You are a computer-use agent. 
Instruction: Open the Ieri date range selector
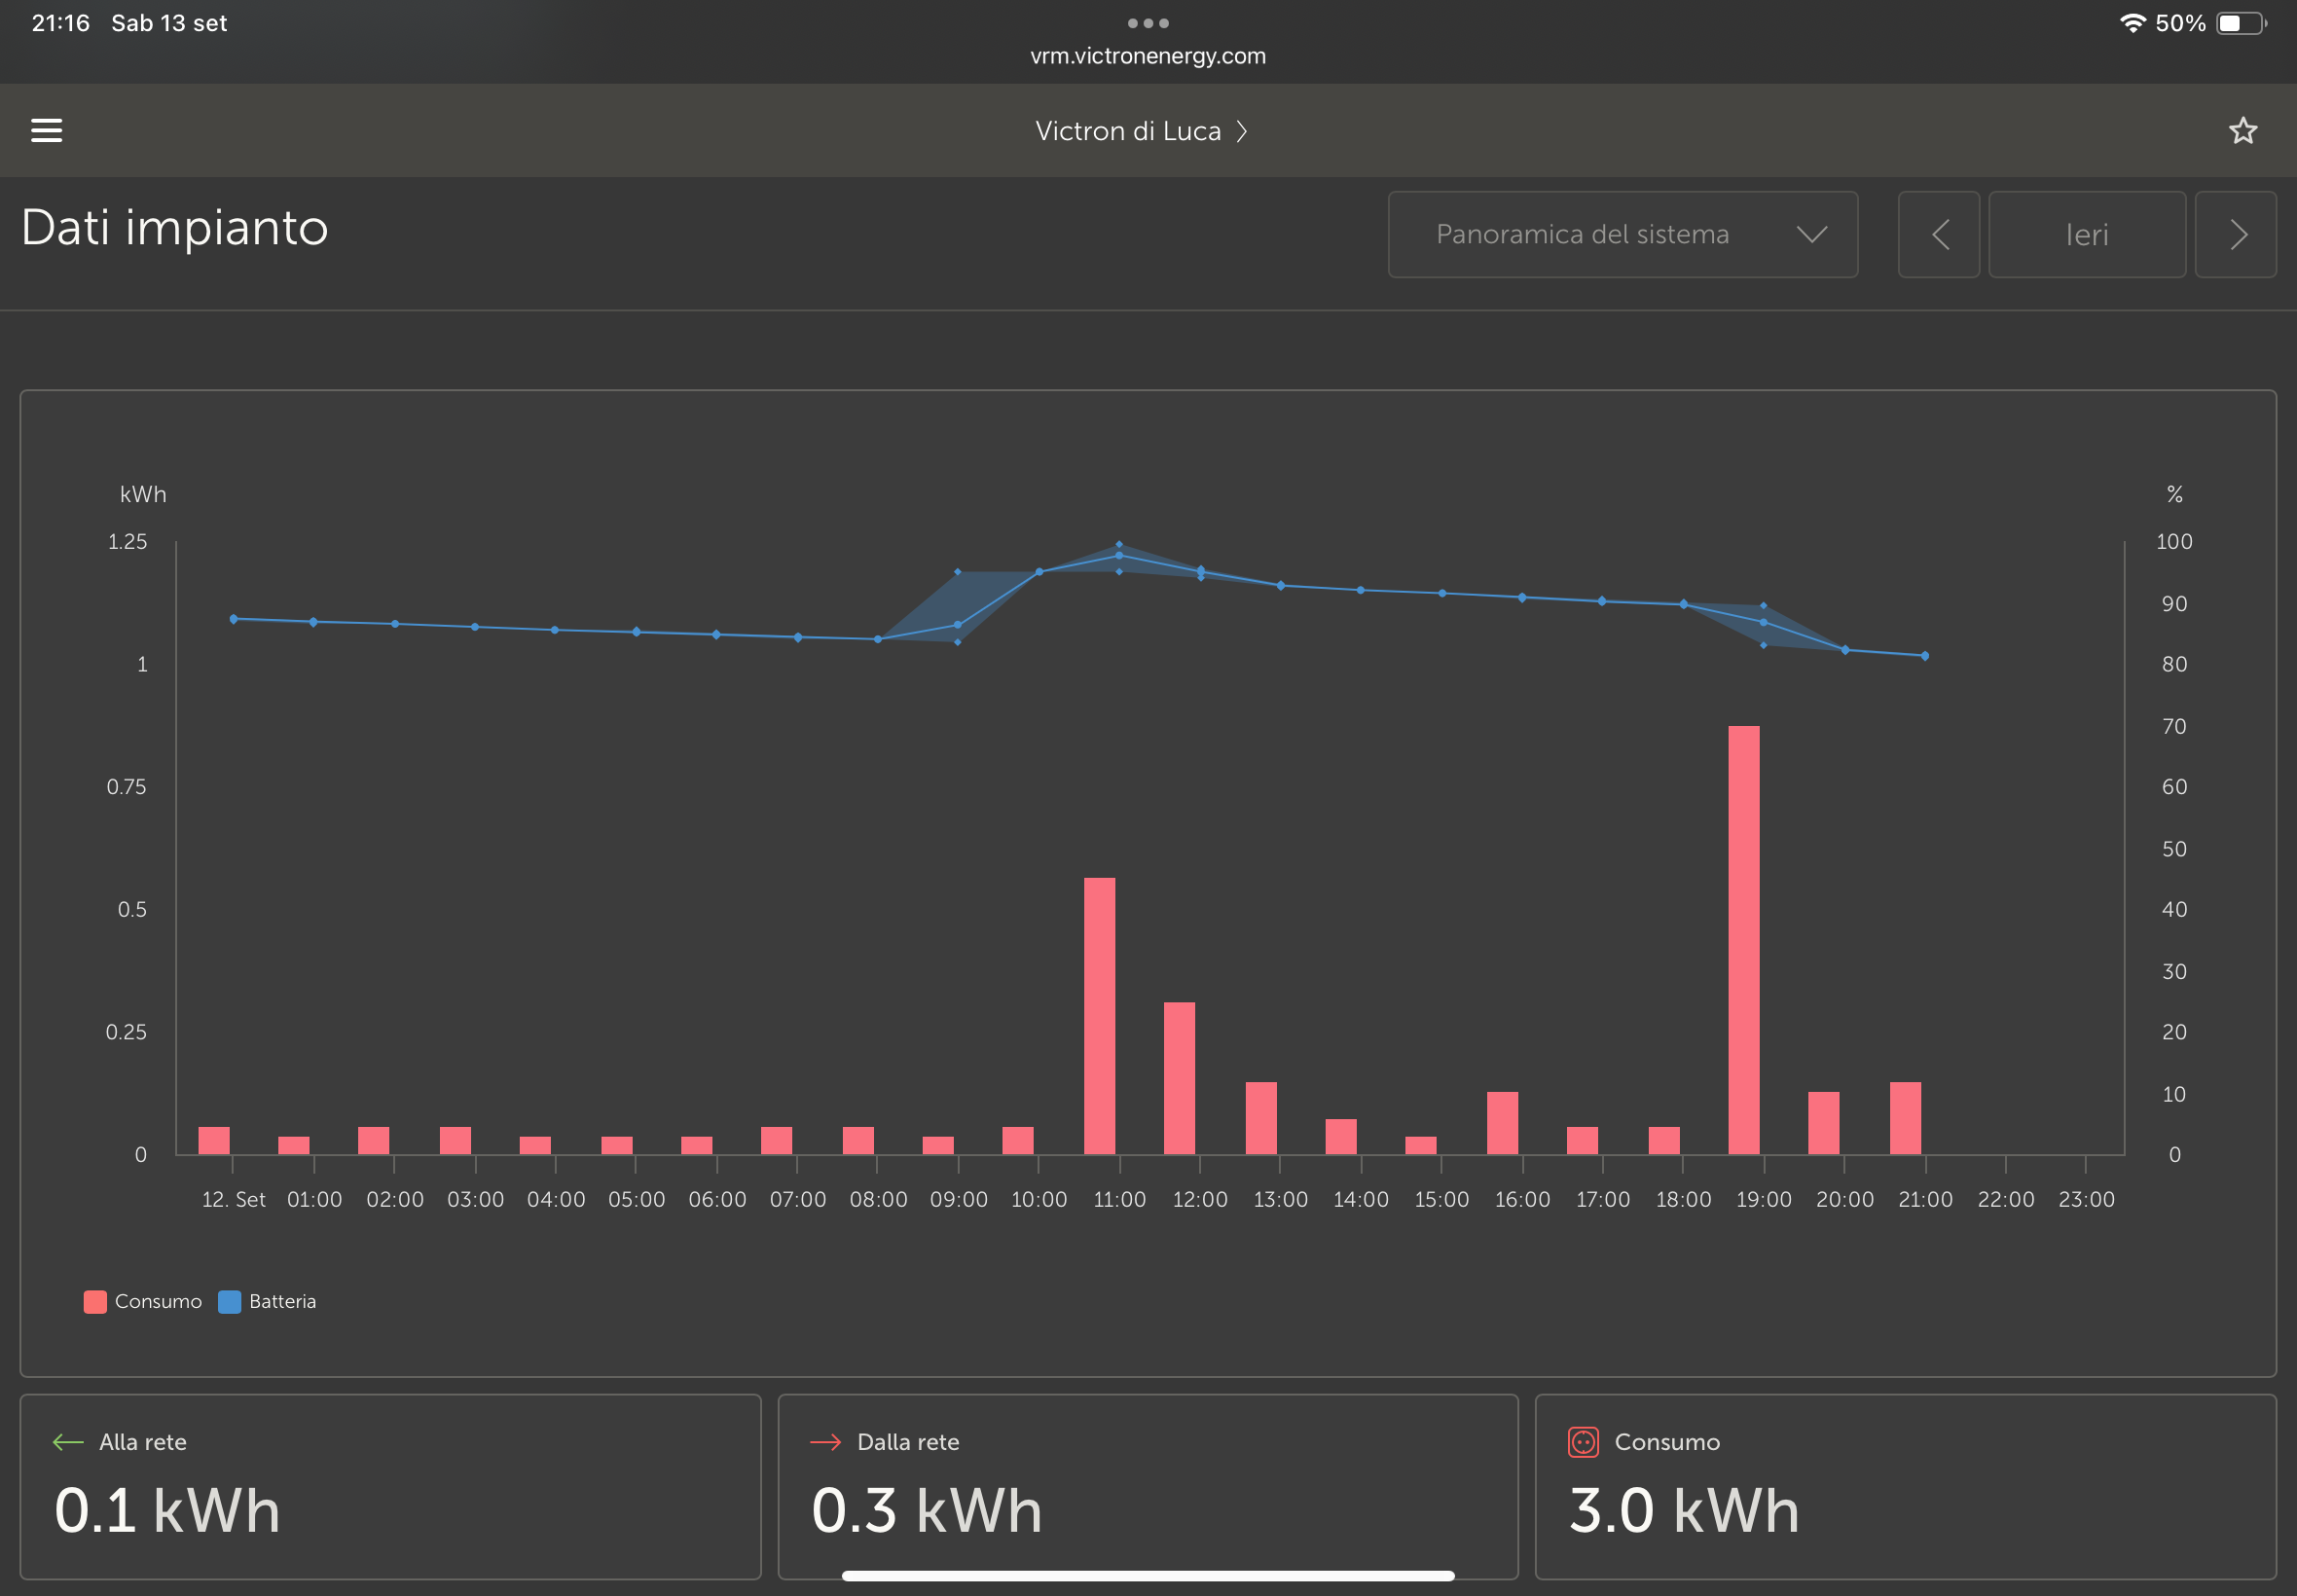(2086, 235)
